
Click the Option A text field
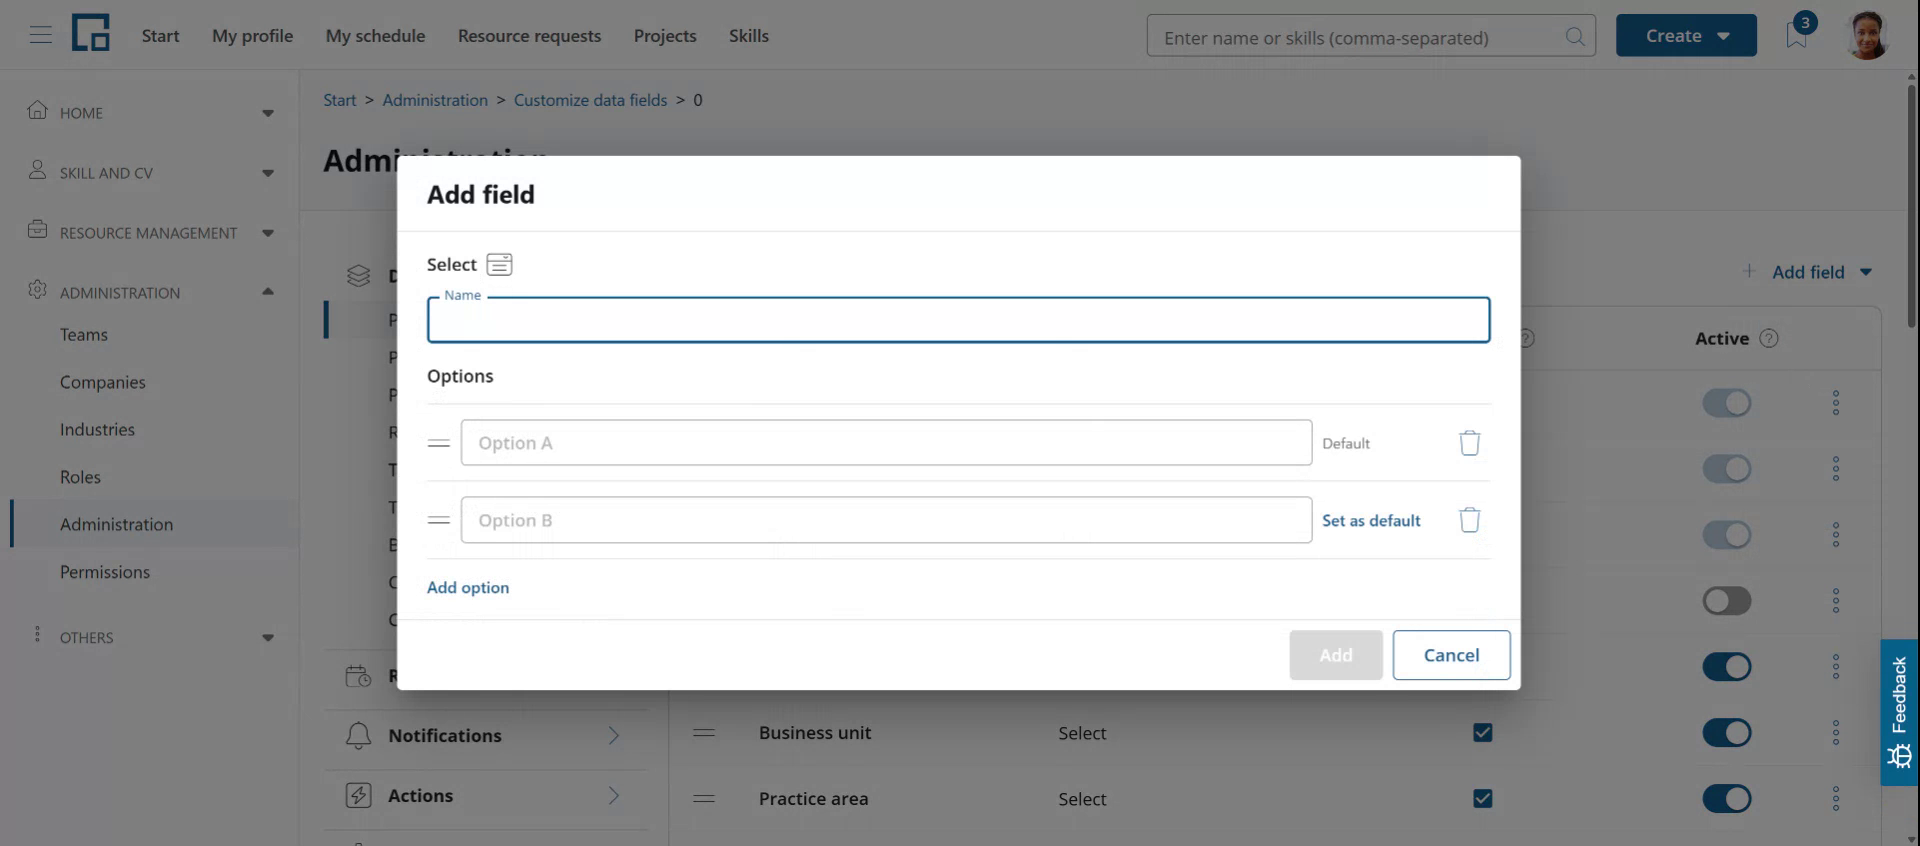pyautogui.click(x=886, y=443)
